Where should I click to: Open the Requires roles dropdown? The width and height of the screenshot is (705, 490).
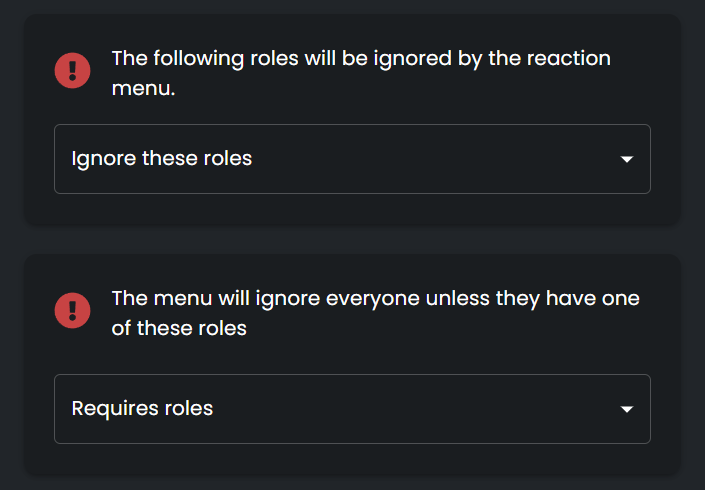pos(352,409)
